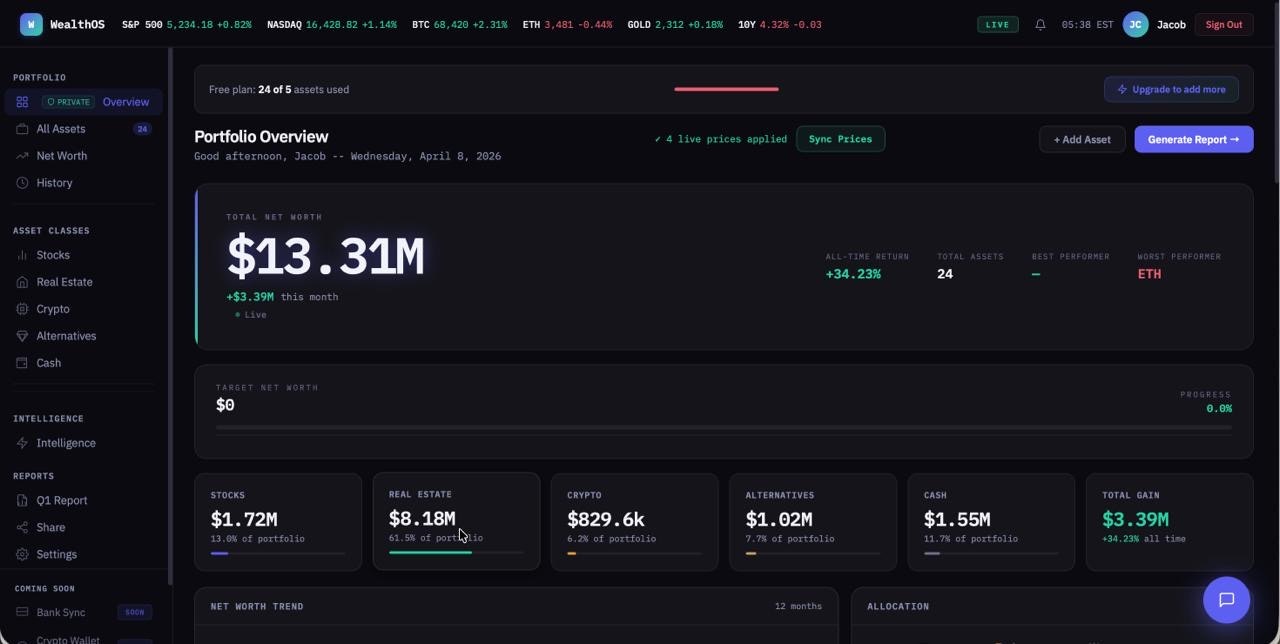Open the Q1 Report
This screenshot has height=644, width=1280.
coord(84,500)
